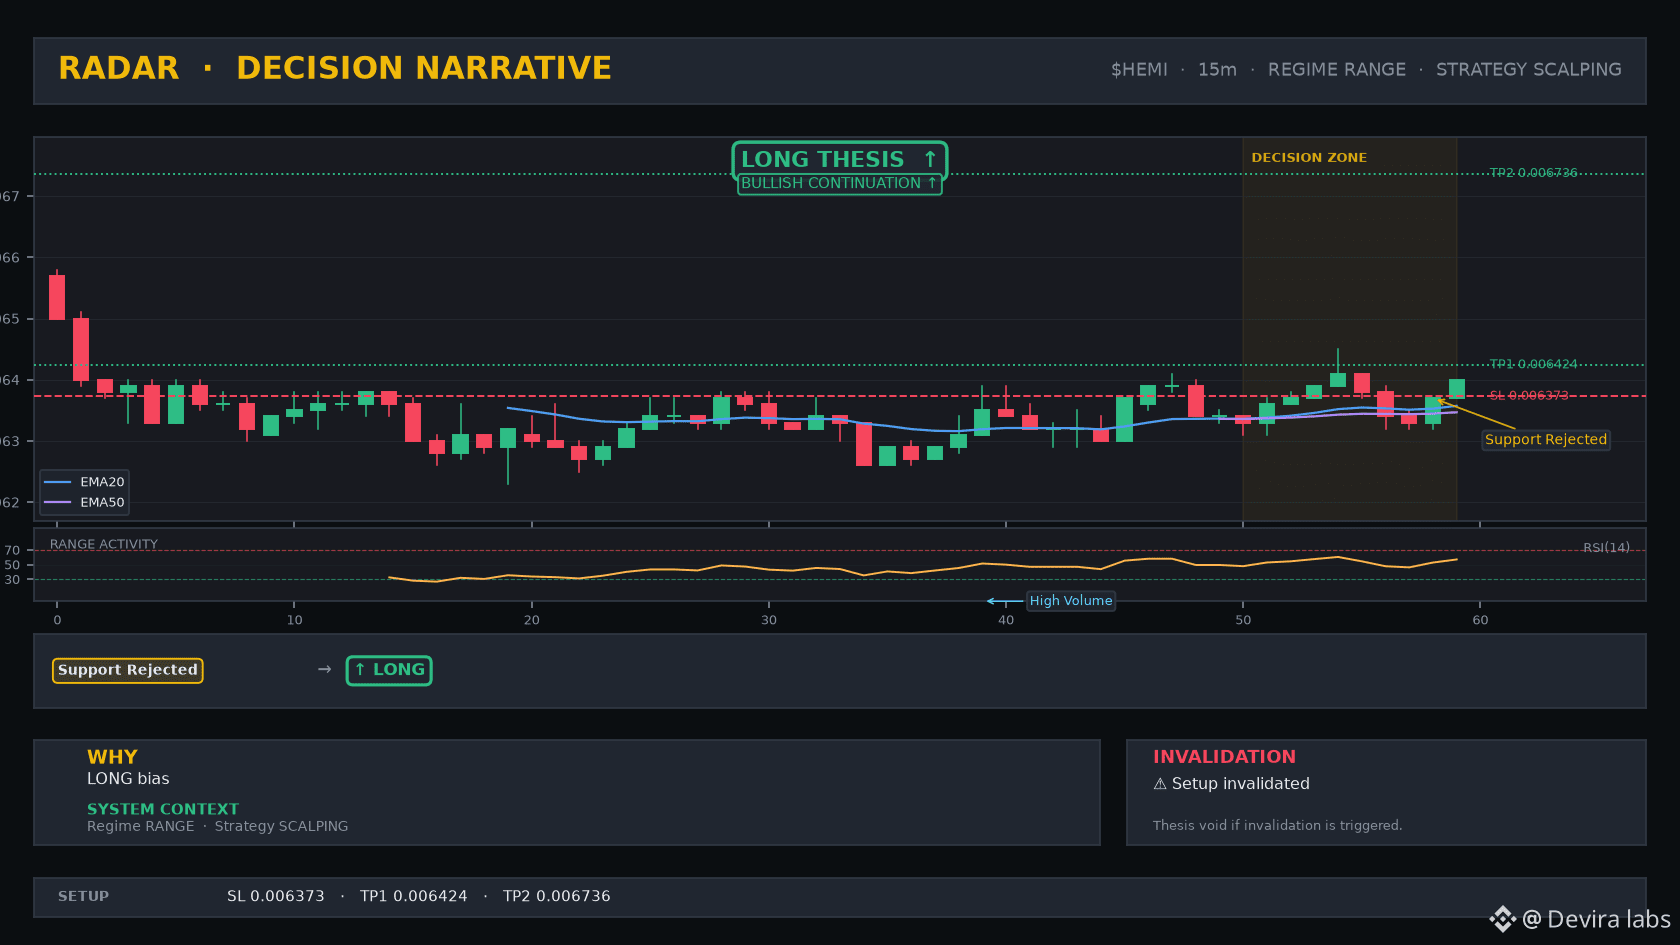1680x945 pixels.
Task: Click the Support Rejected chart annotation
Action: click(1546, 440)
